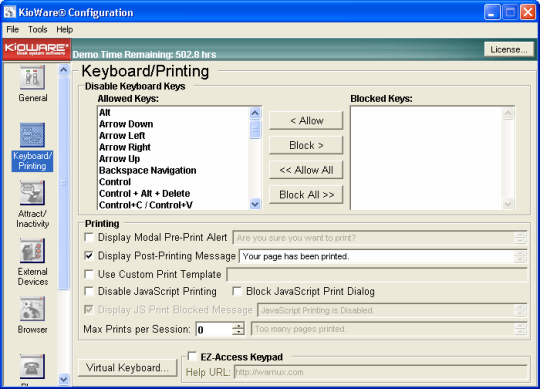Viewport: 540px width, 389px height.
Task: Click sidebar scroll down arrow
Action: pos(64,379)
